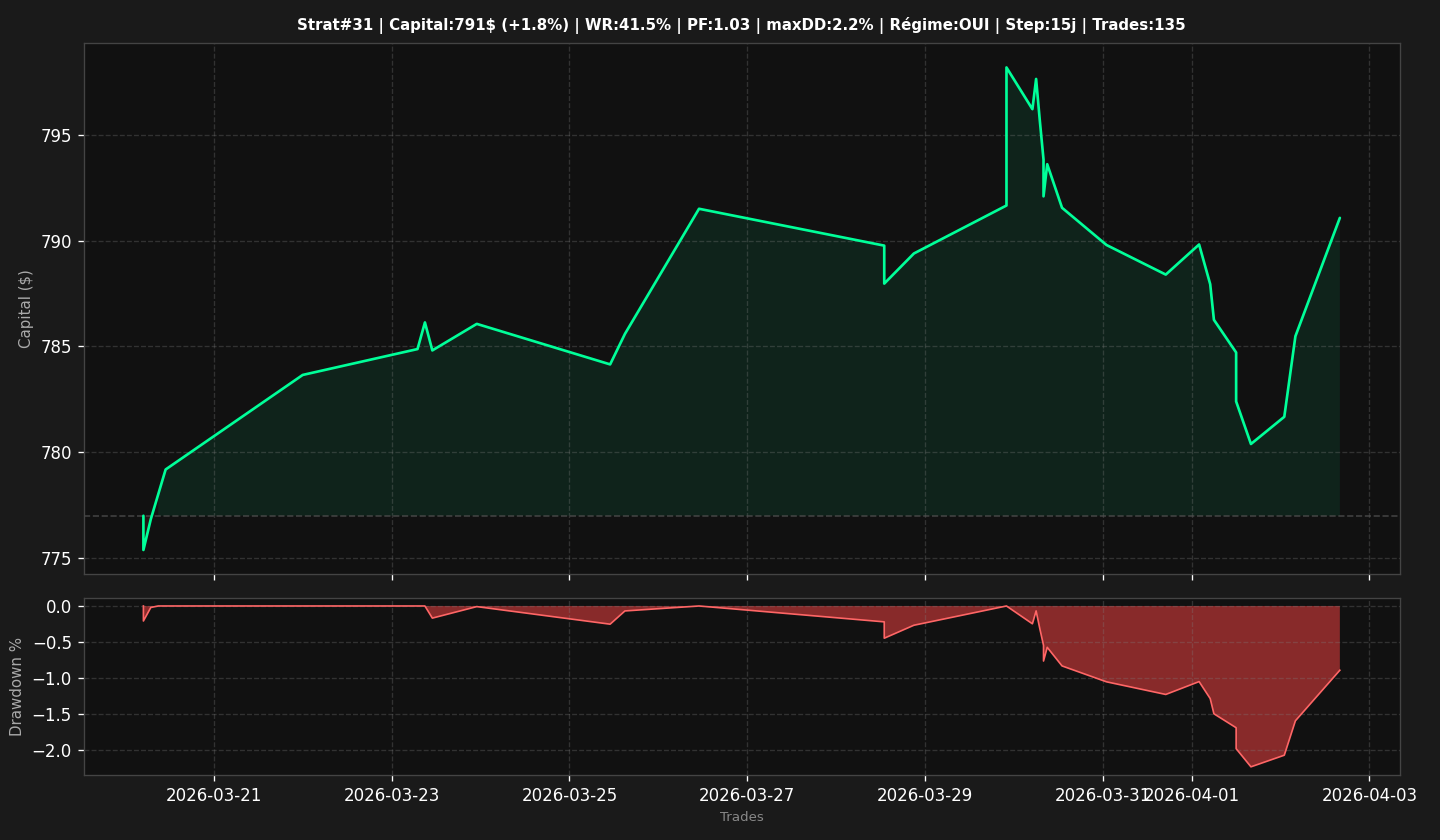This screenshot has width=1440, height=840.
Task: Click the Drawdown % axis label
Action: tap(17, 687)
